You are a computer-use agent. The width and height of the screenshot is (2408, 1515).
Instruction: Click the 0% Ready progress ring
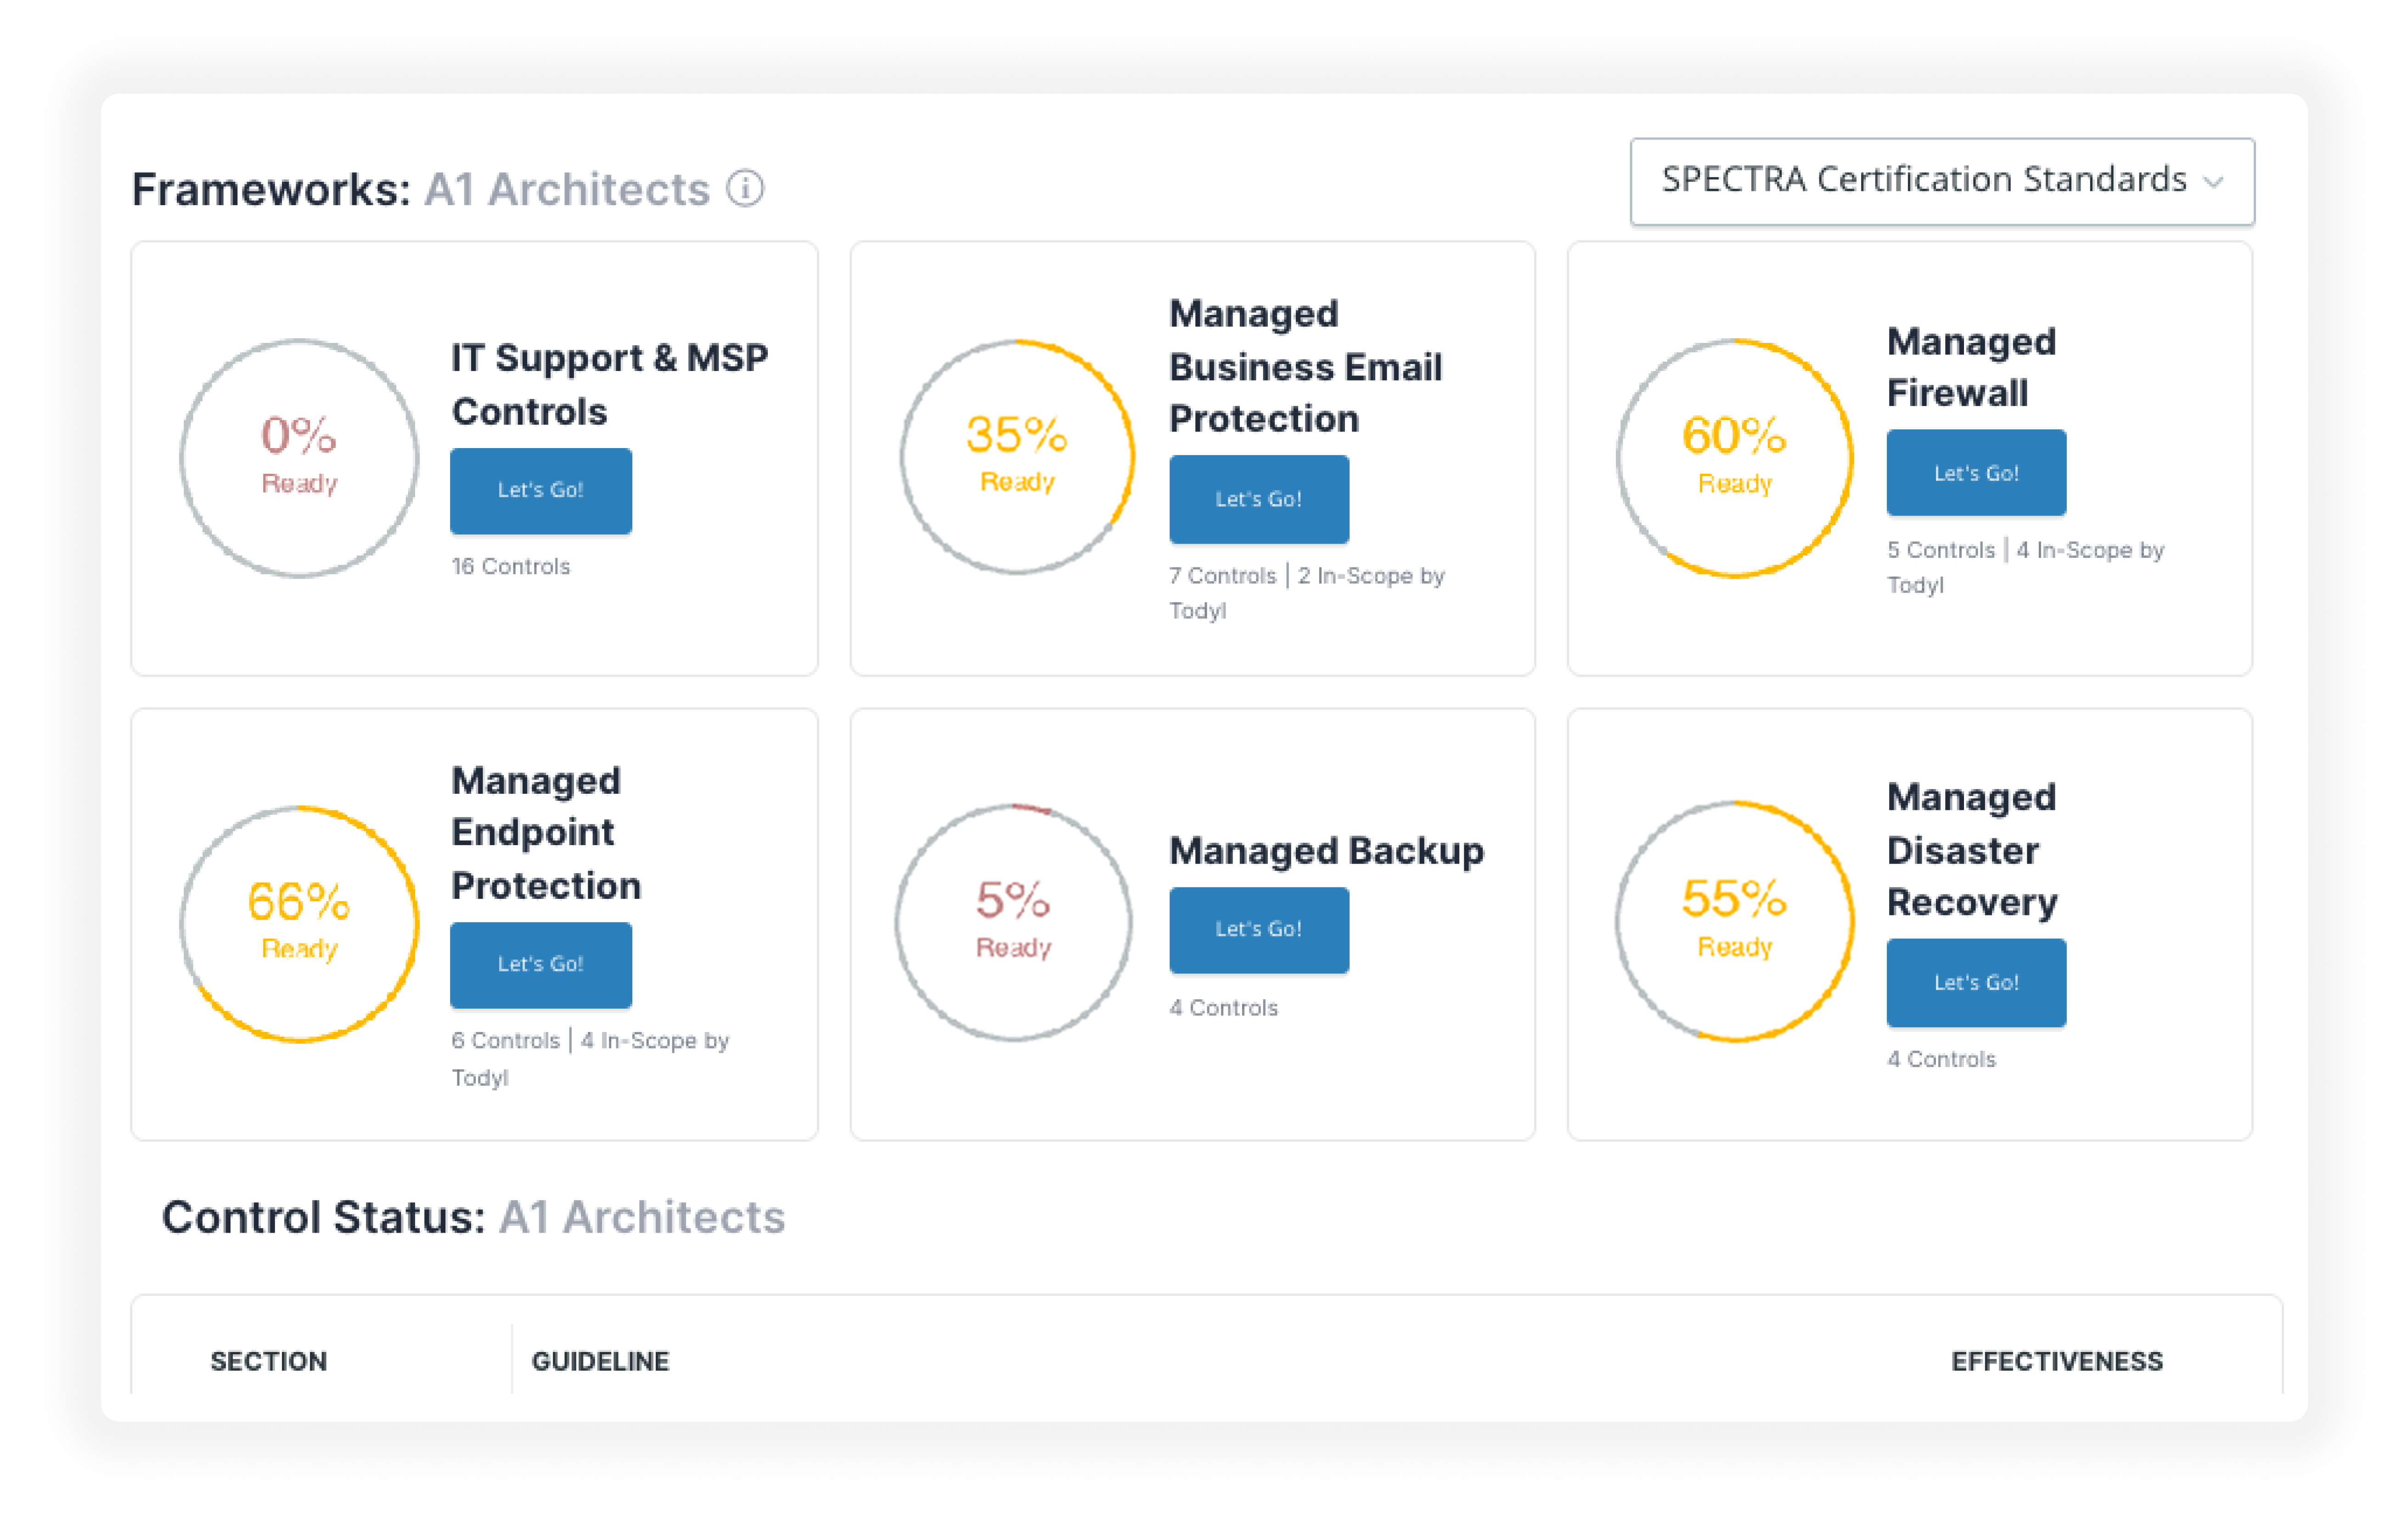(299, 458)
